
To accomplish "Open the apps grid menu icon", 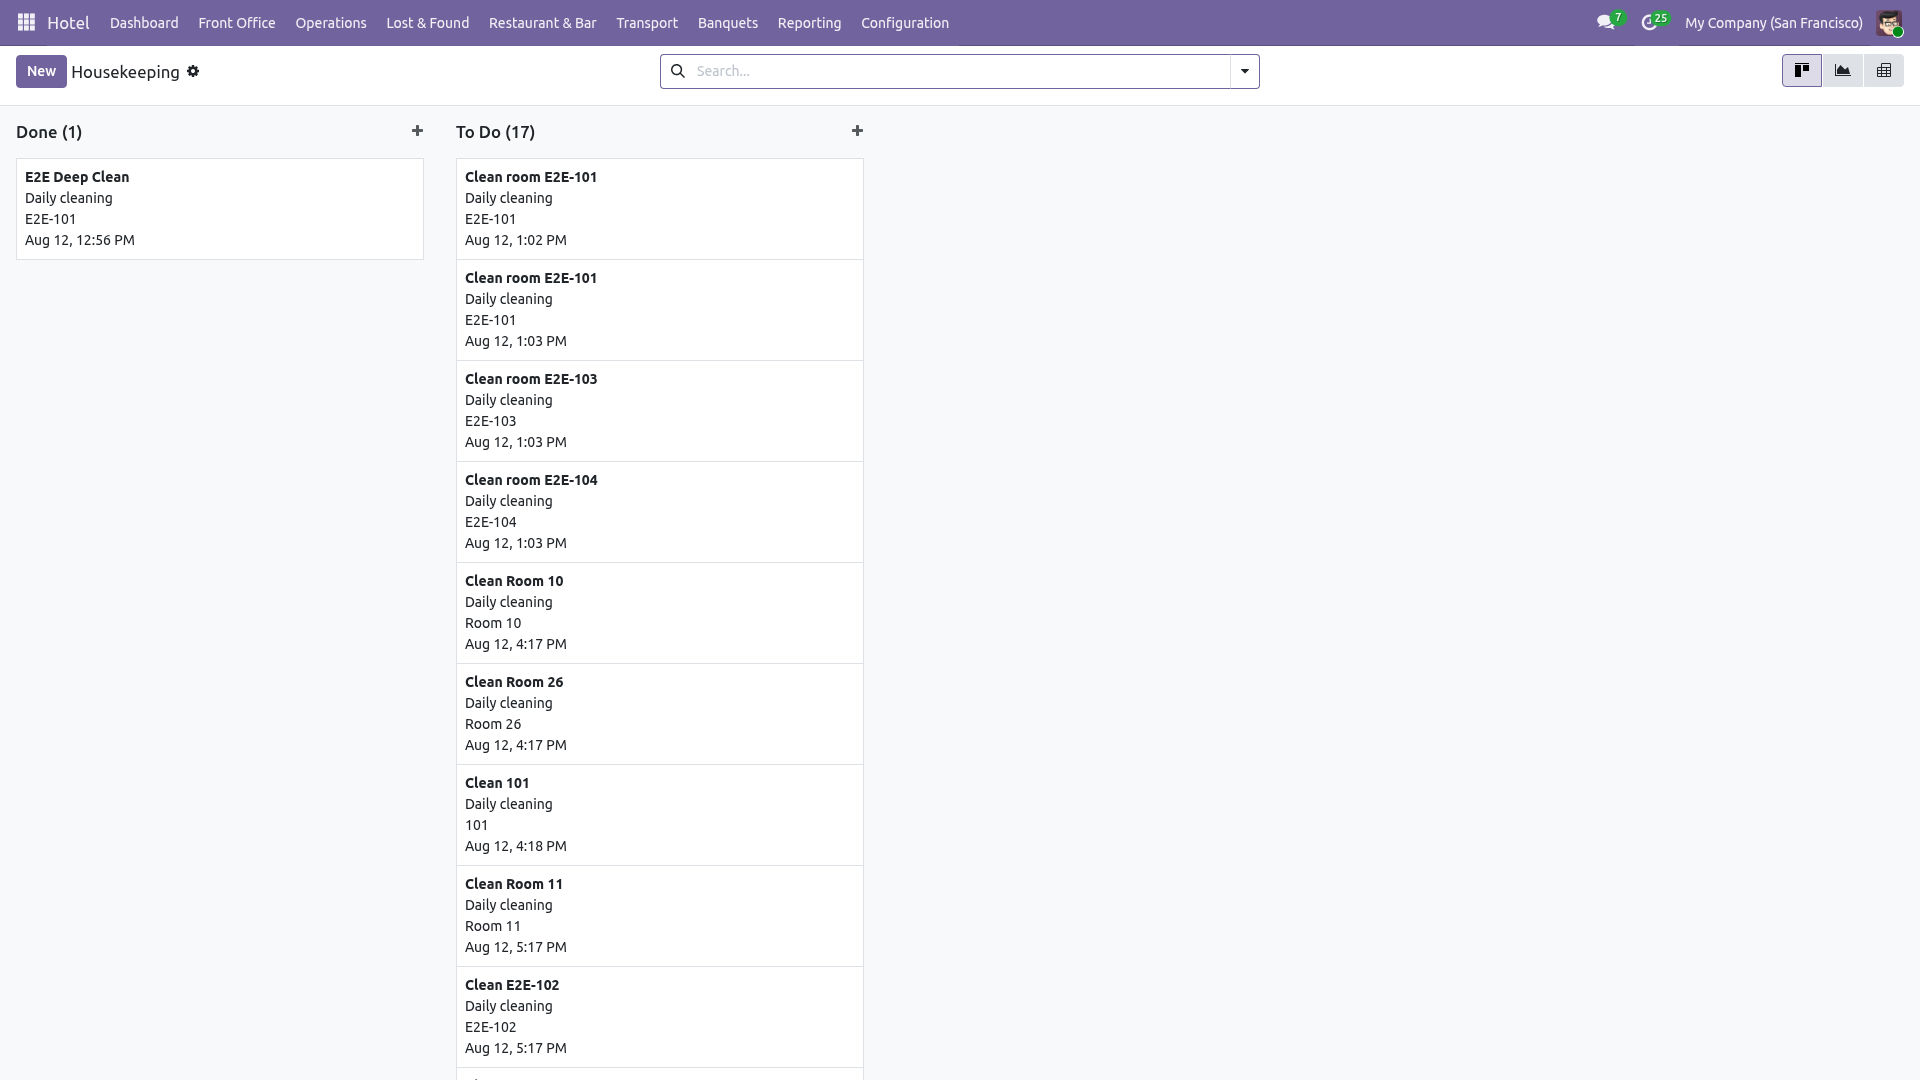I will 27,22.
